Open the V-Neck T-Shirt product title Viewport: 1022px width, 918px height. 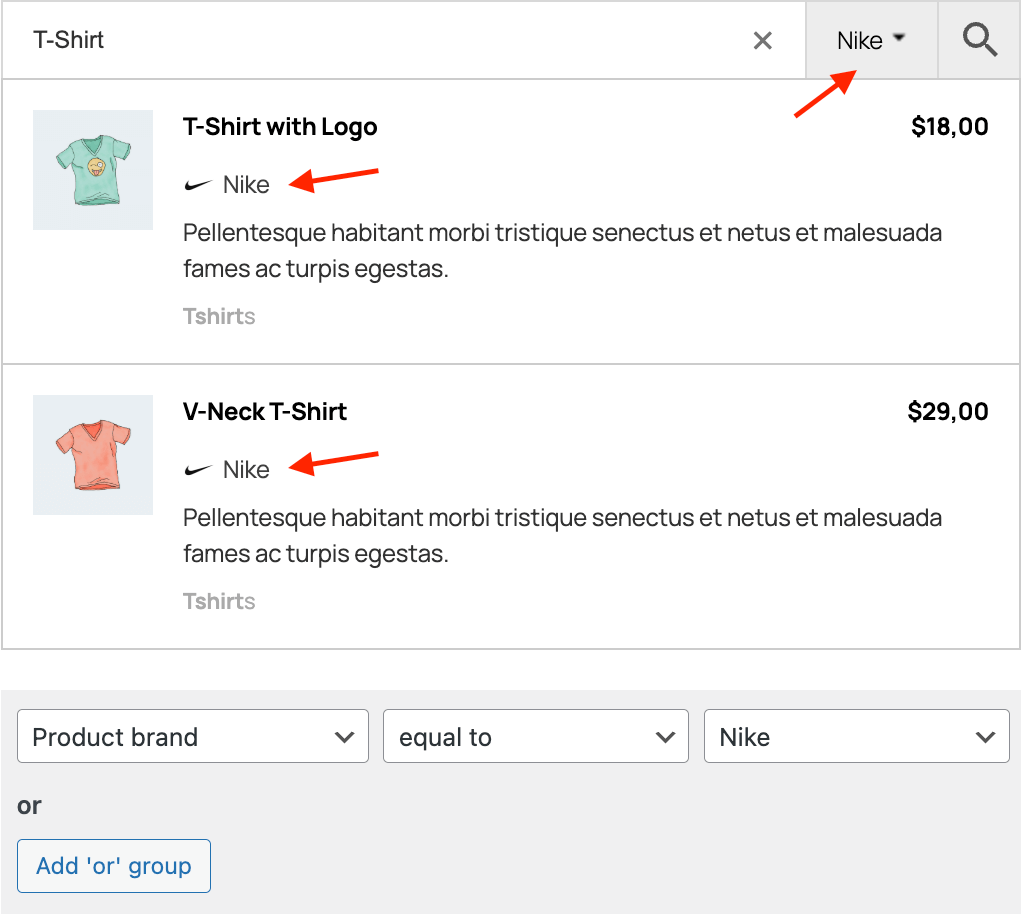264,411
